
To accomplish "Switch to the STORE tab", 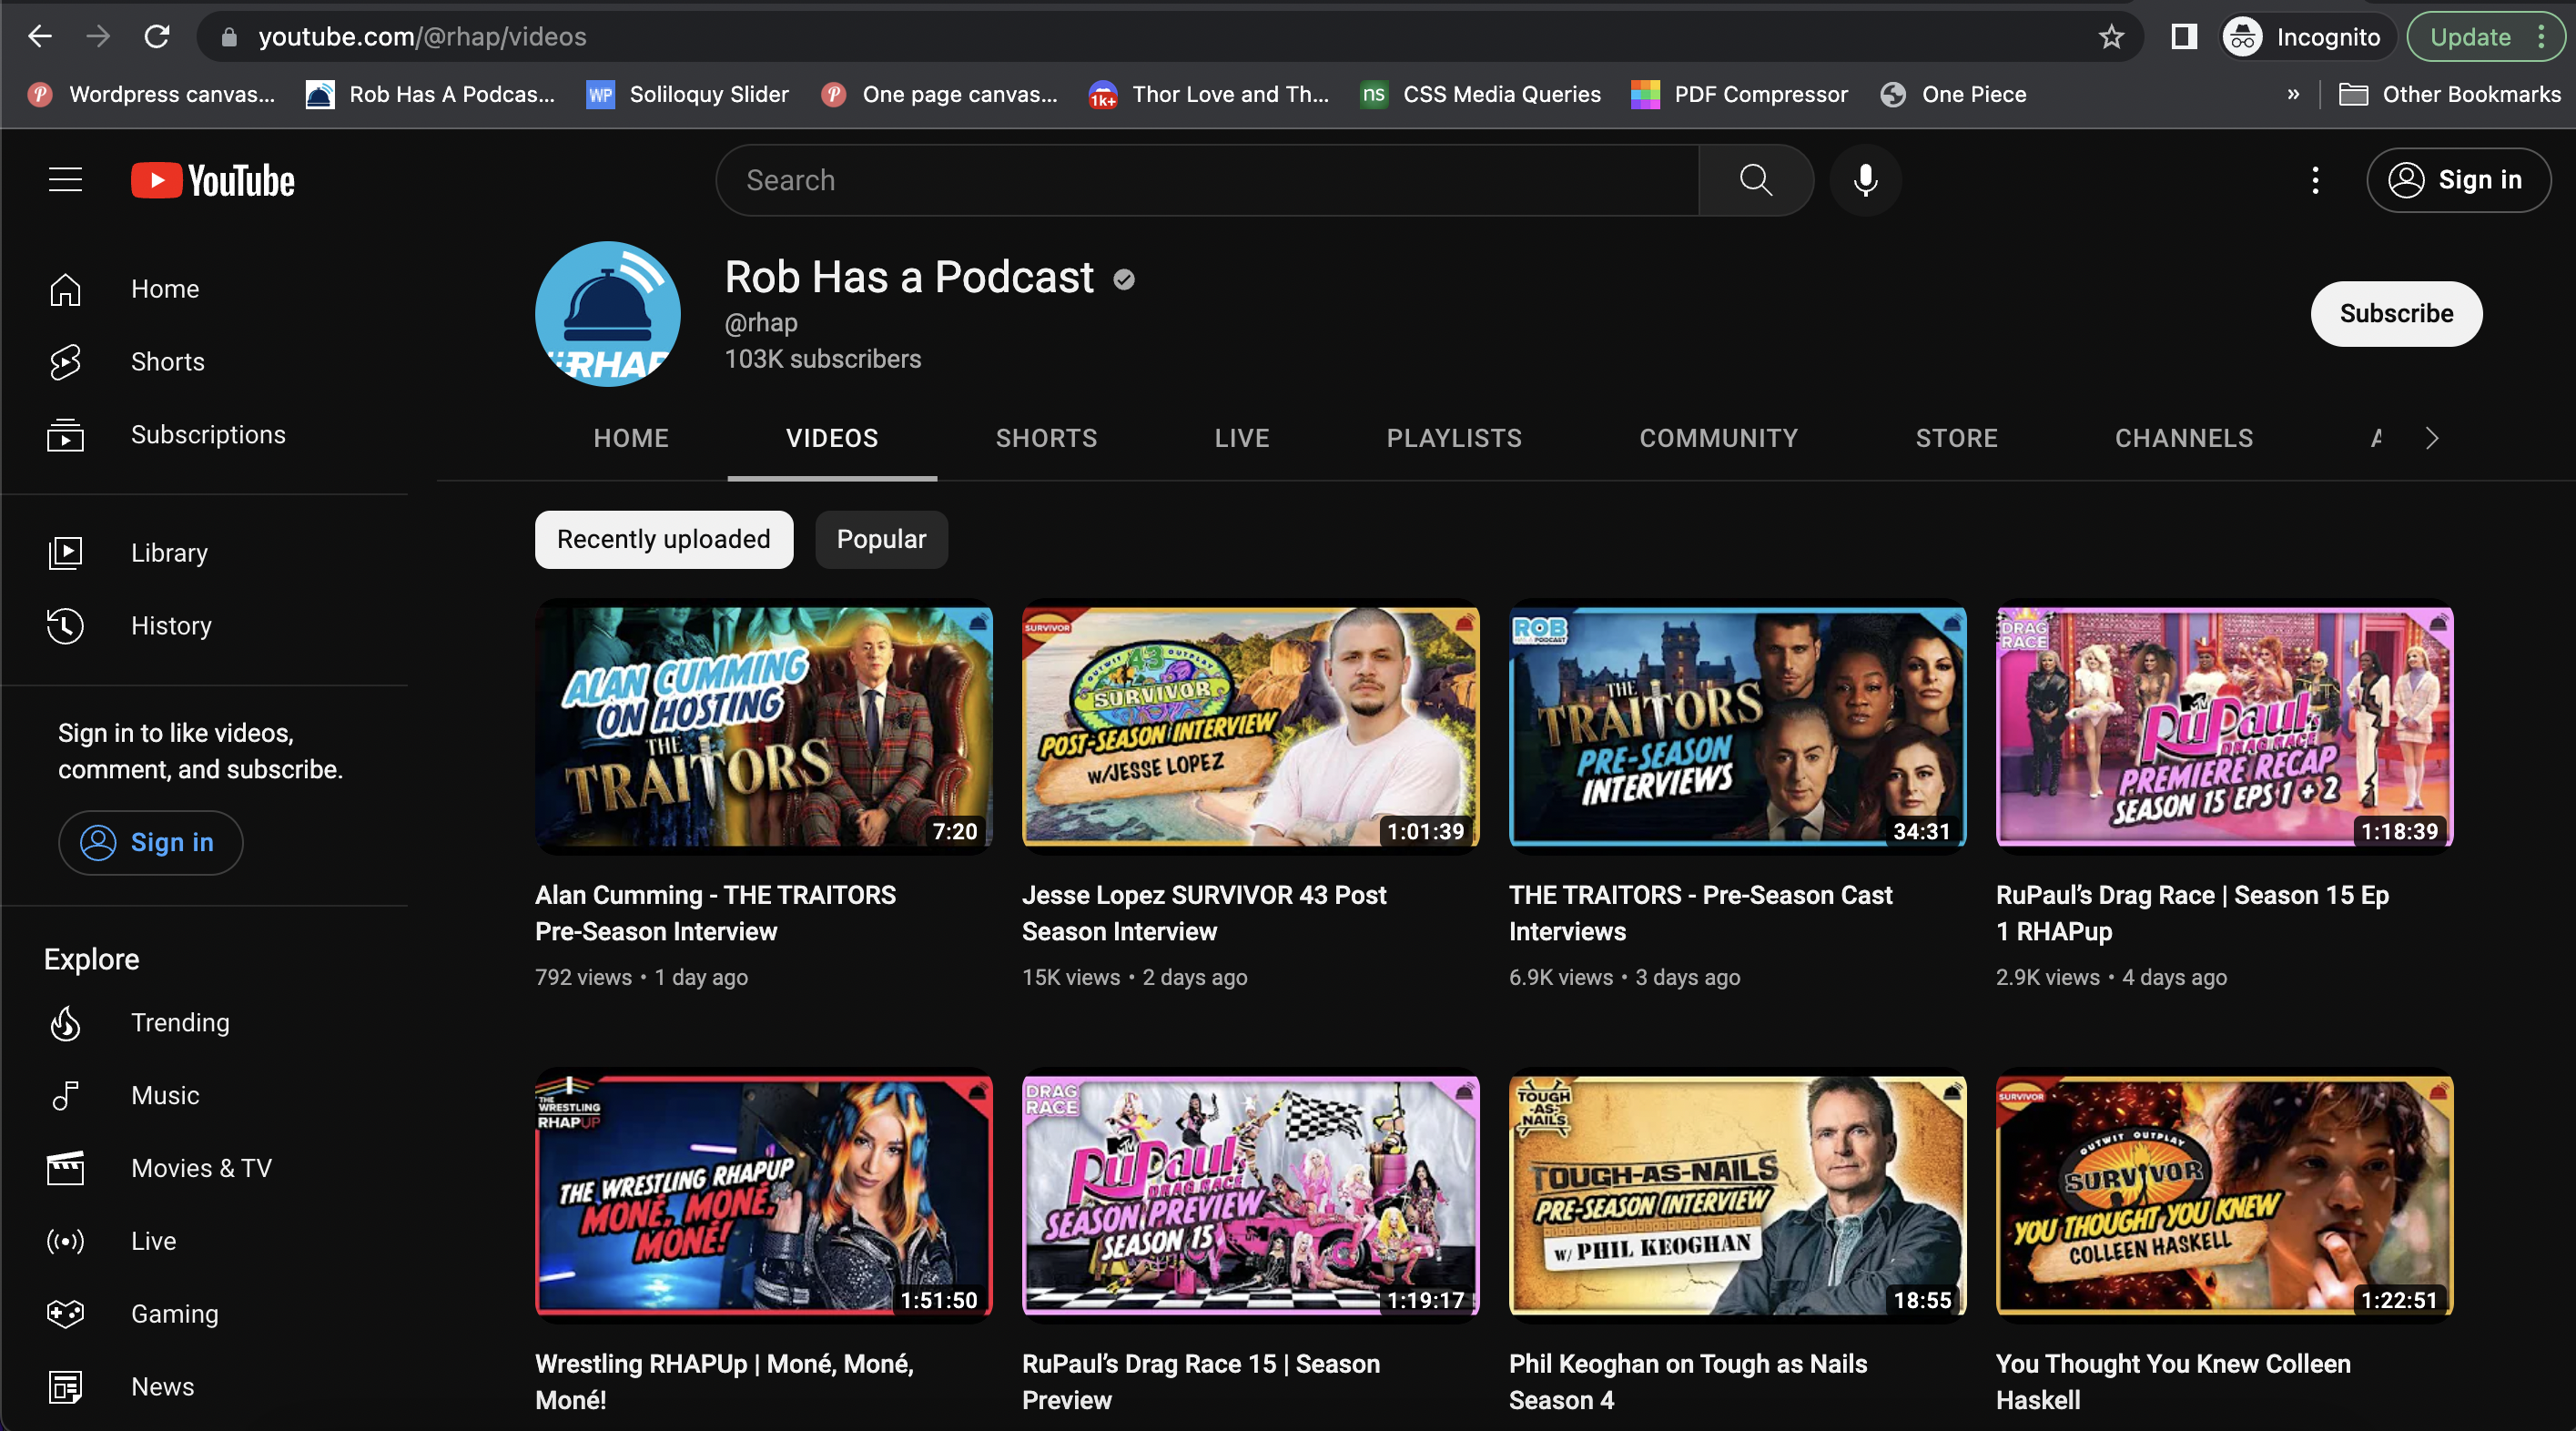I will click(x=1957, y=438).
